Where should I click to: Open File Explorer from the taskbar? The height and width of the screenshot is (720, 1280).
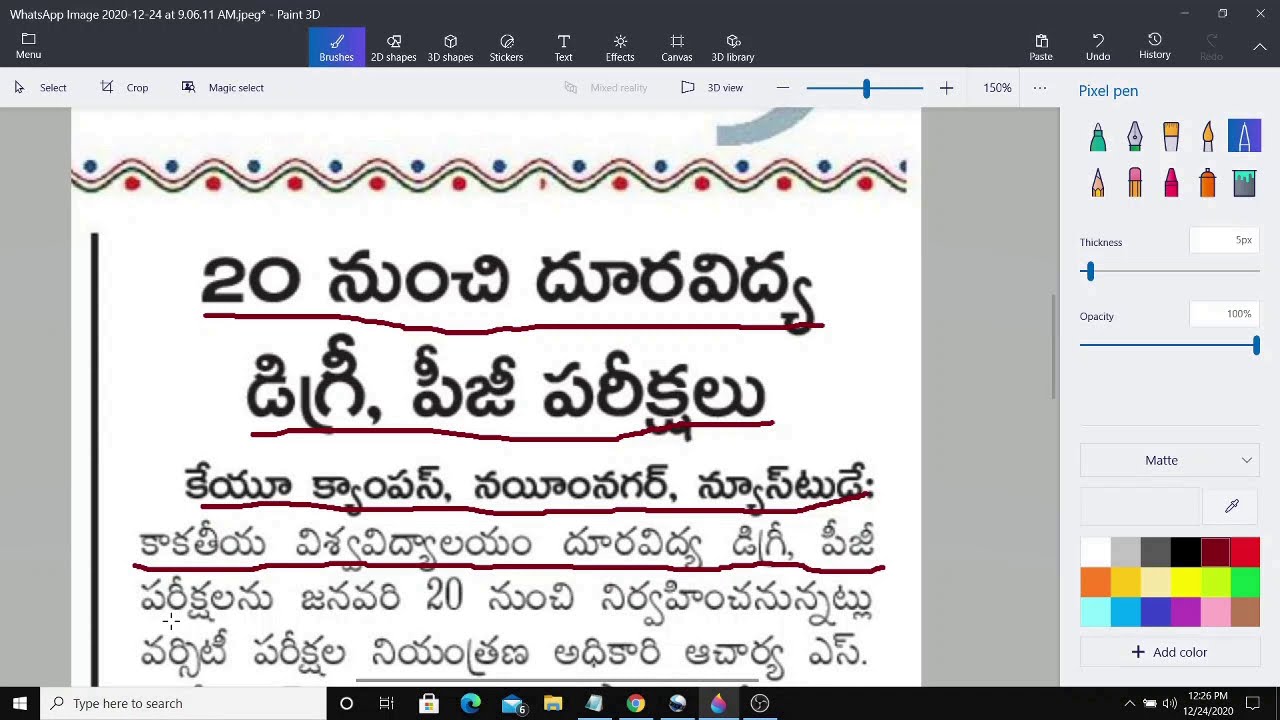click(553, 704)
